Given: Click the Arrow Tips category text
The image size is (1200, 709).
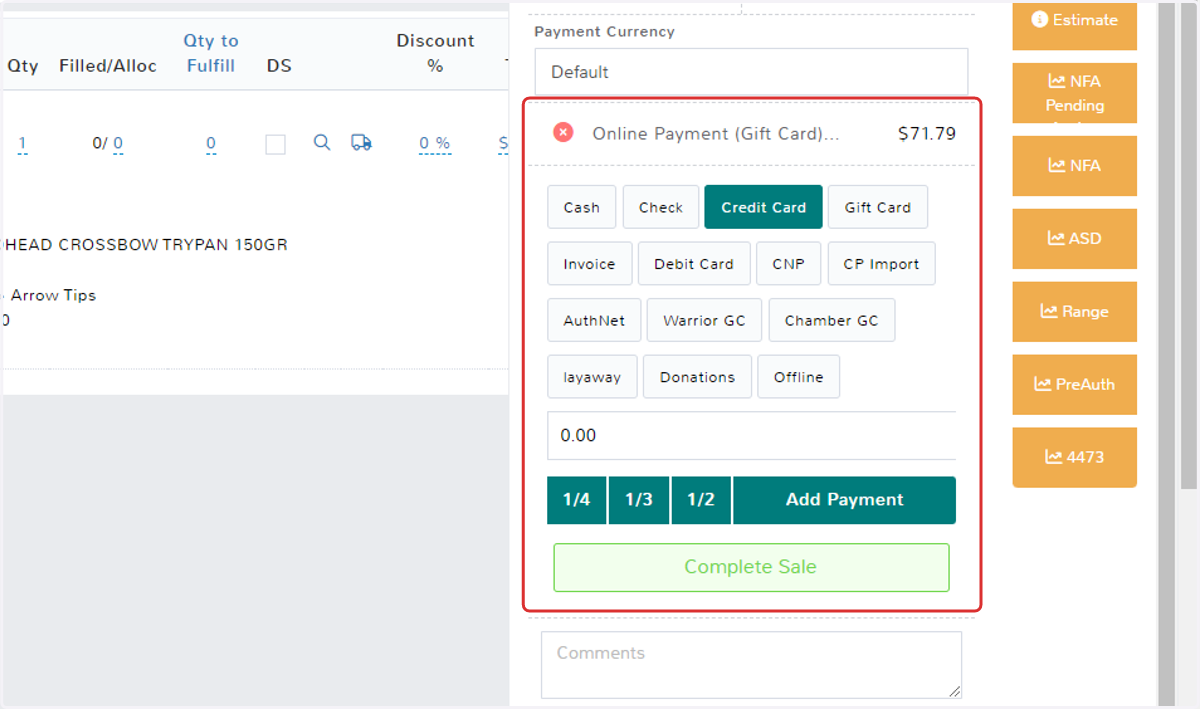Looking at the screenshot, I should pyautogui.click(x=53, y=295).
